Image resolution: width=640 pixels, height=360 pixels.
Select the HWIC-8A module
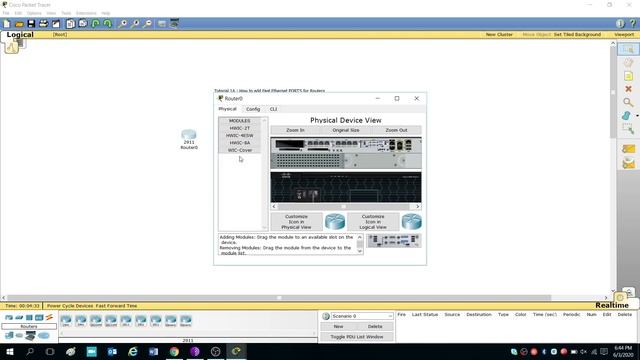(x=240, y=143)
